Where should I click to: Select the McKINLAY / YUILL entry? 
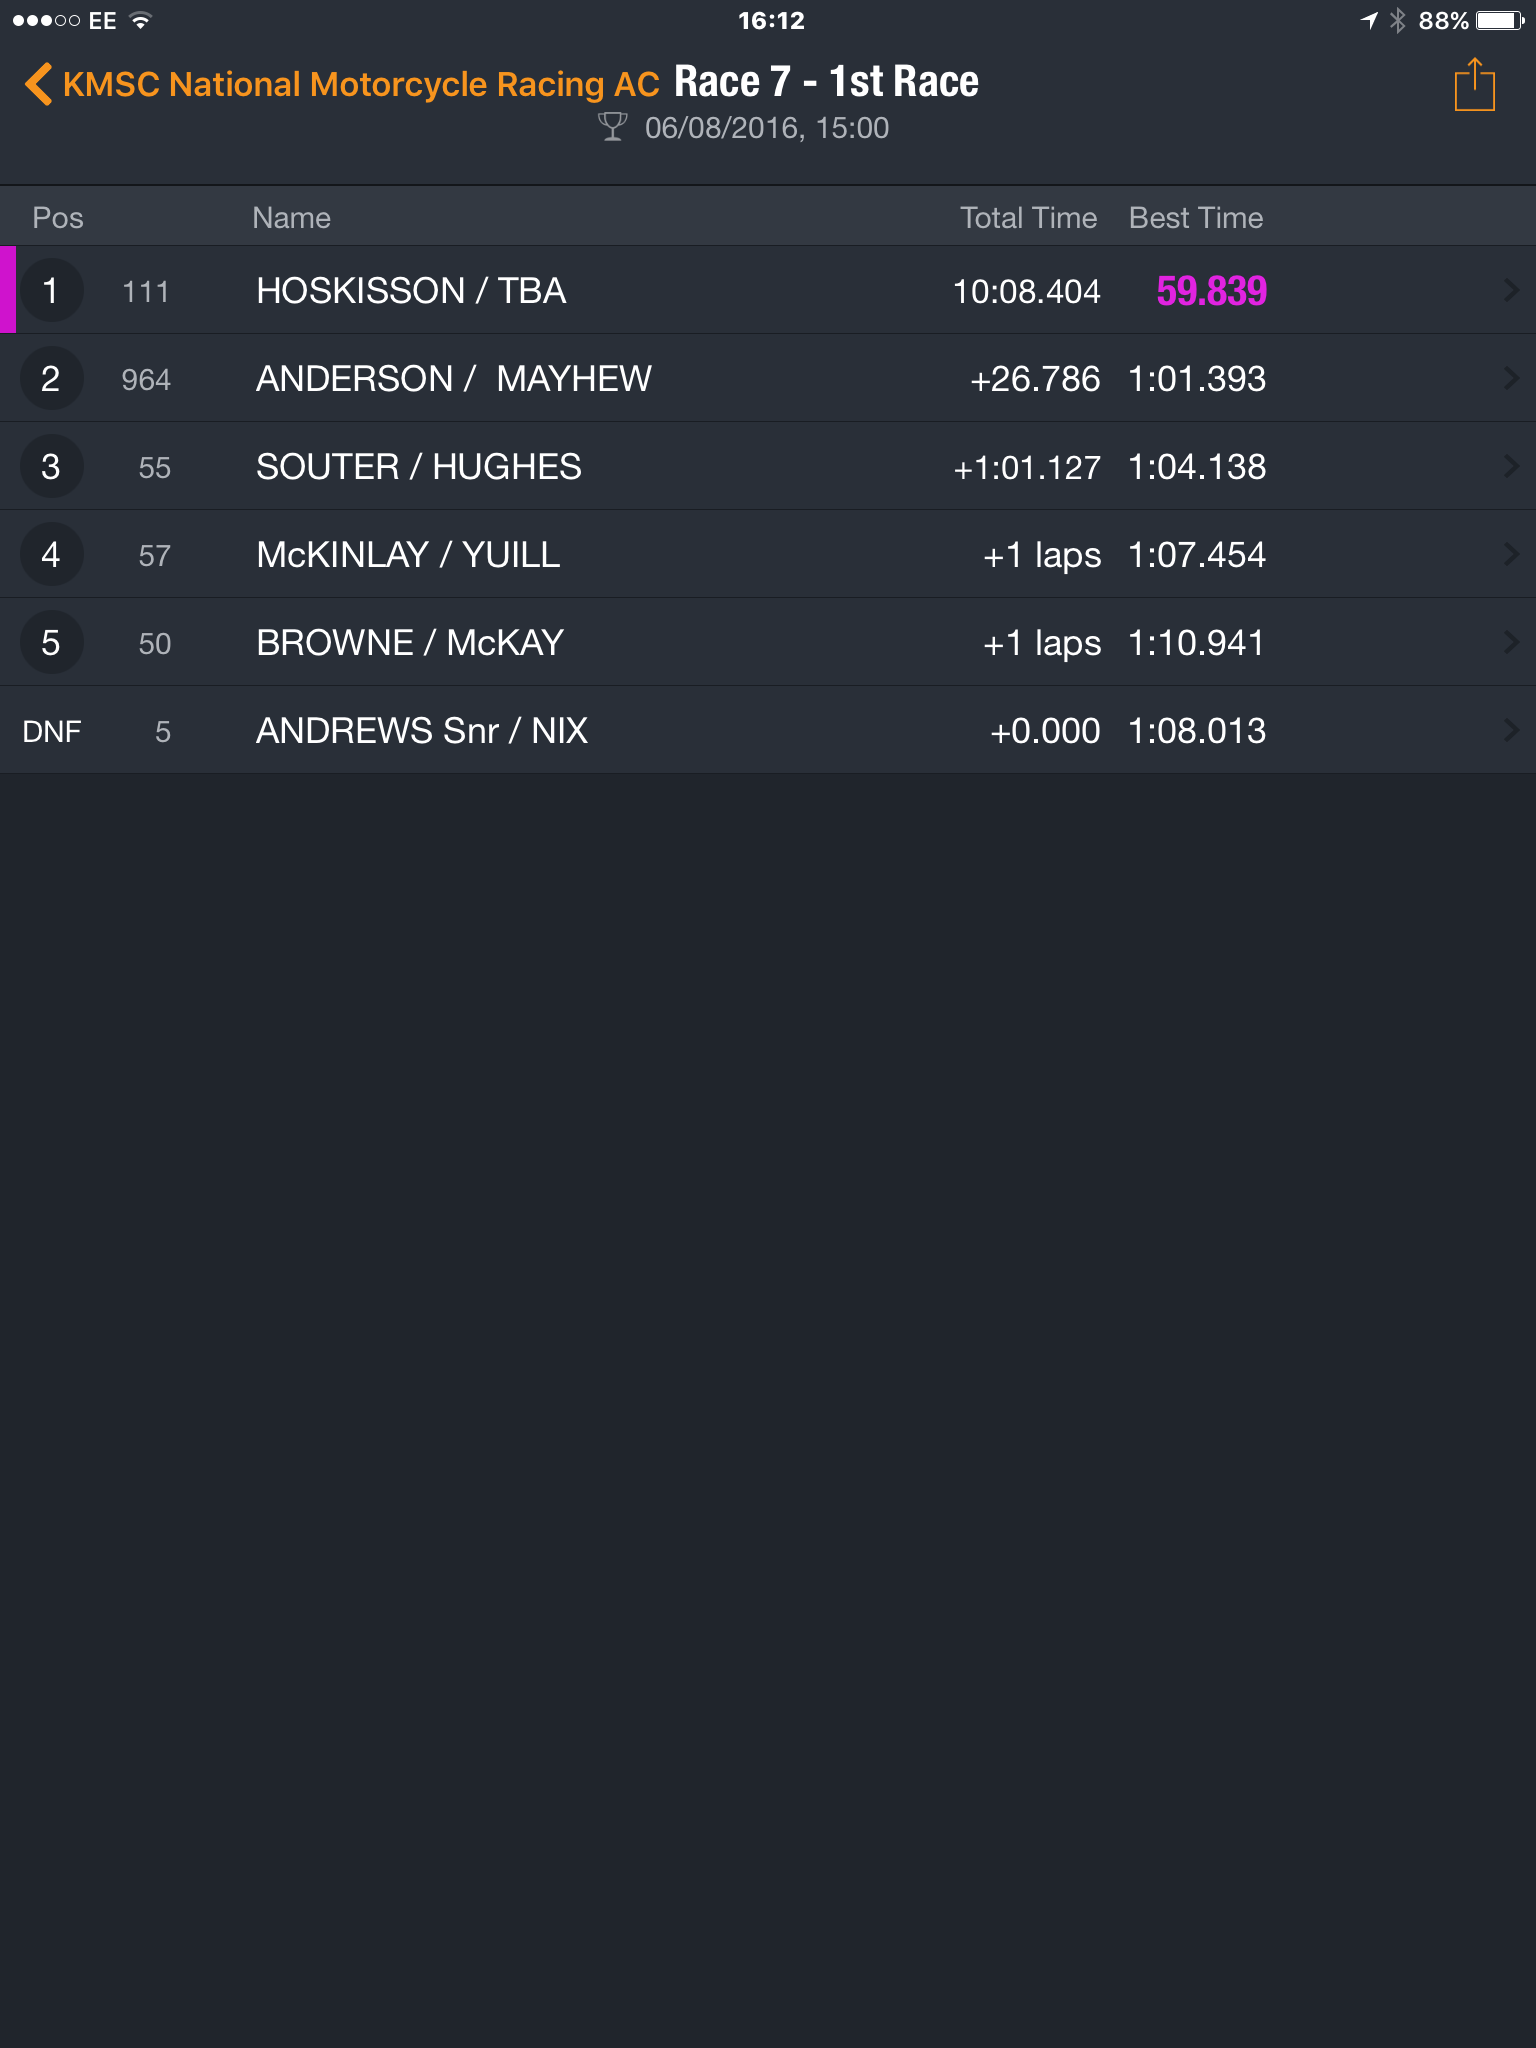point(768,554)
